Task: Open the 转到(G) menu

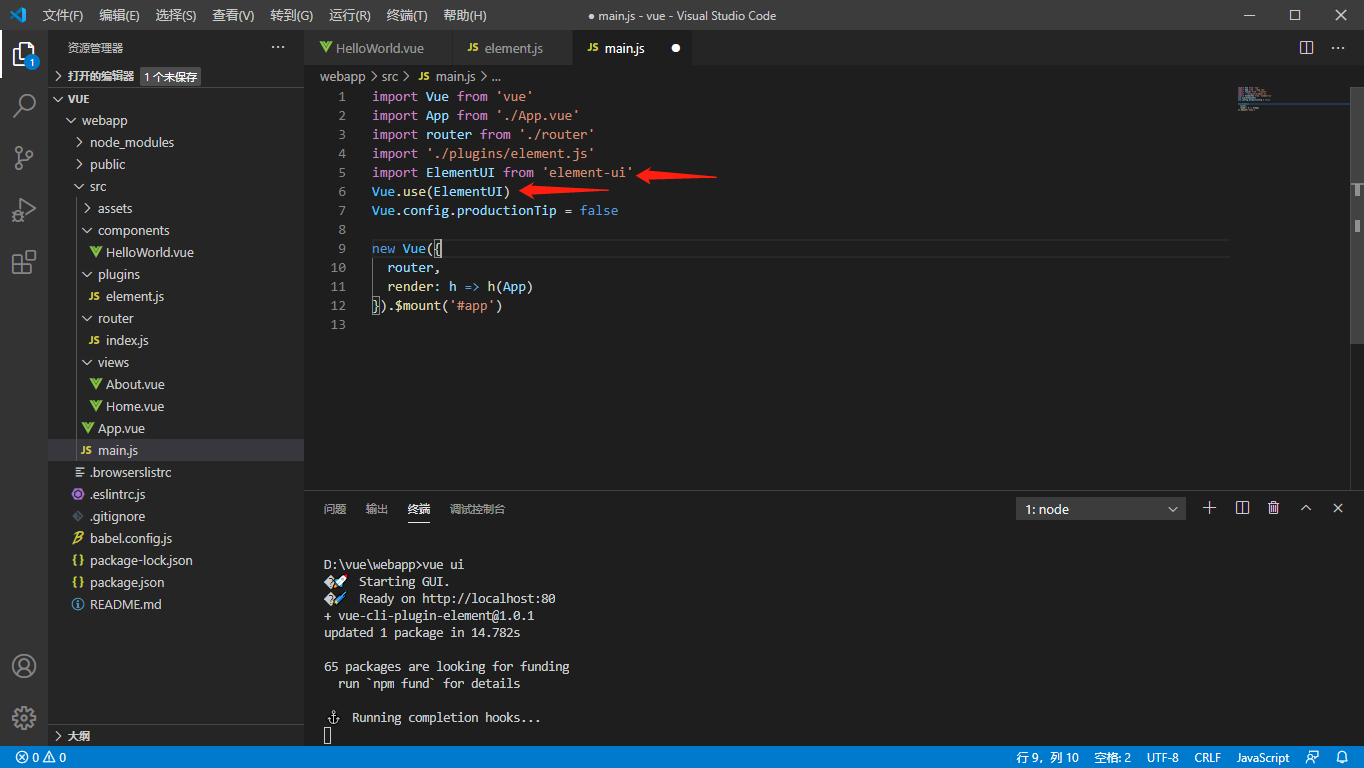Action: [291, 15]
